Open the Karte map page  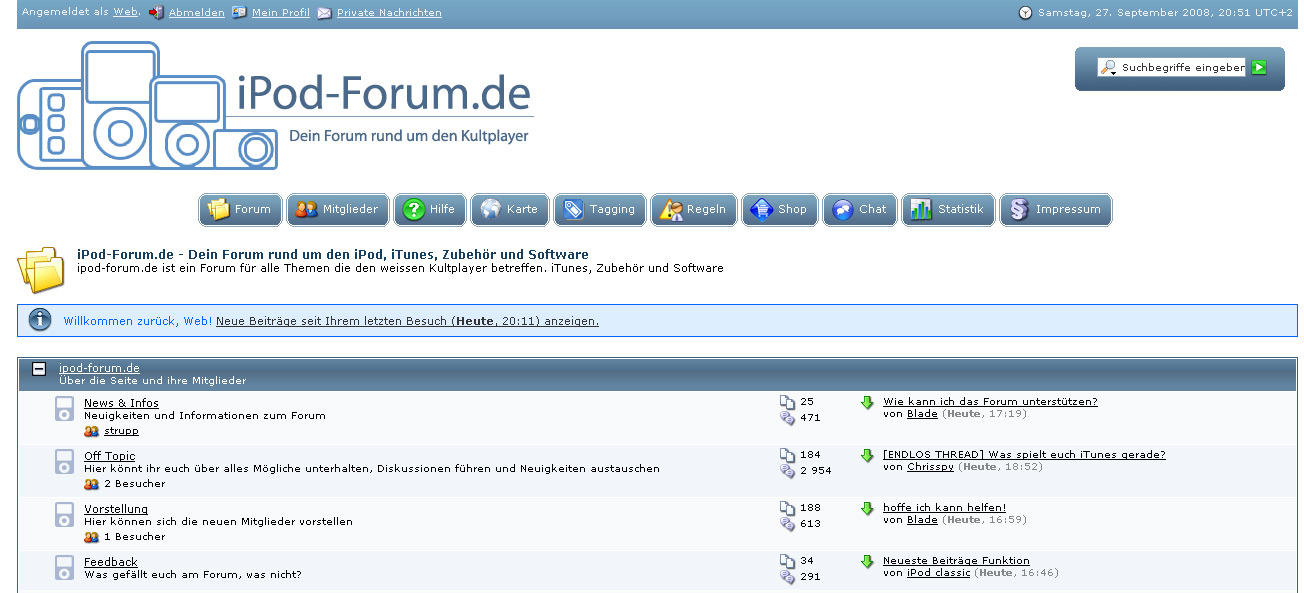[510, 210]
